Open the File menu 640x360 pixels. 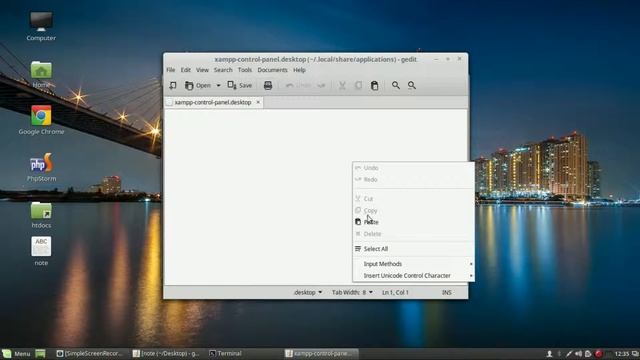click(171, 70)
